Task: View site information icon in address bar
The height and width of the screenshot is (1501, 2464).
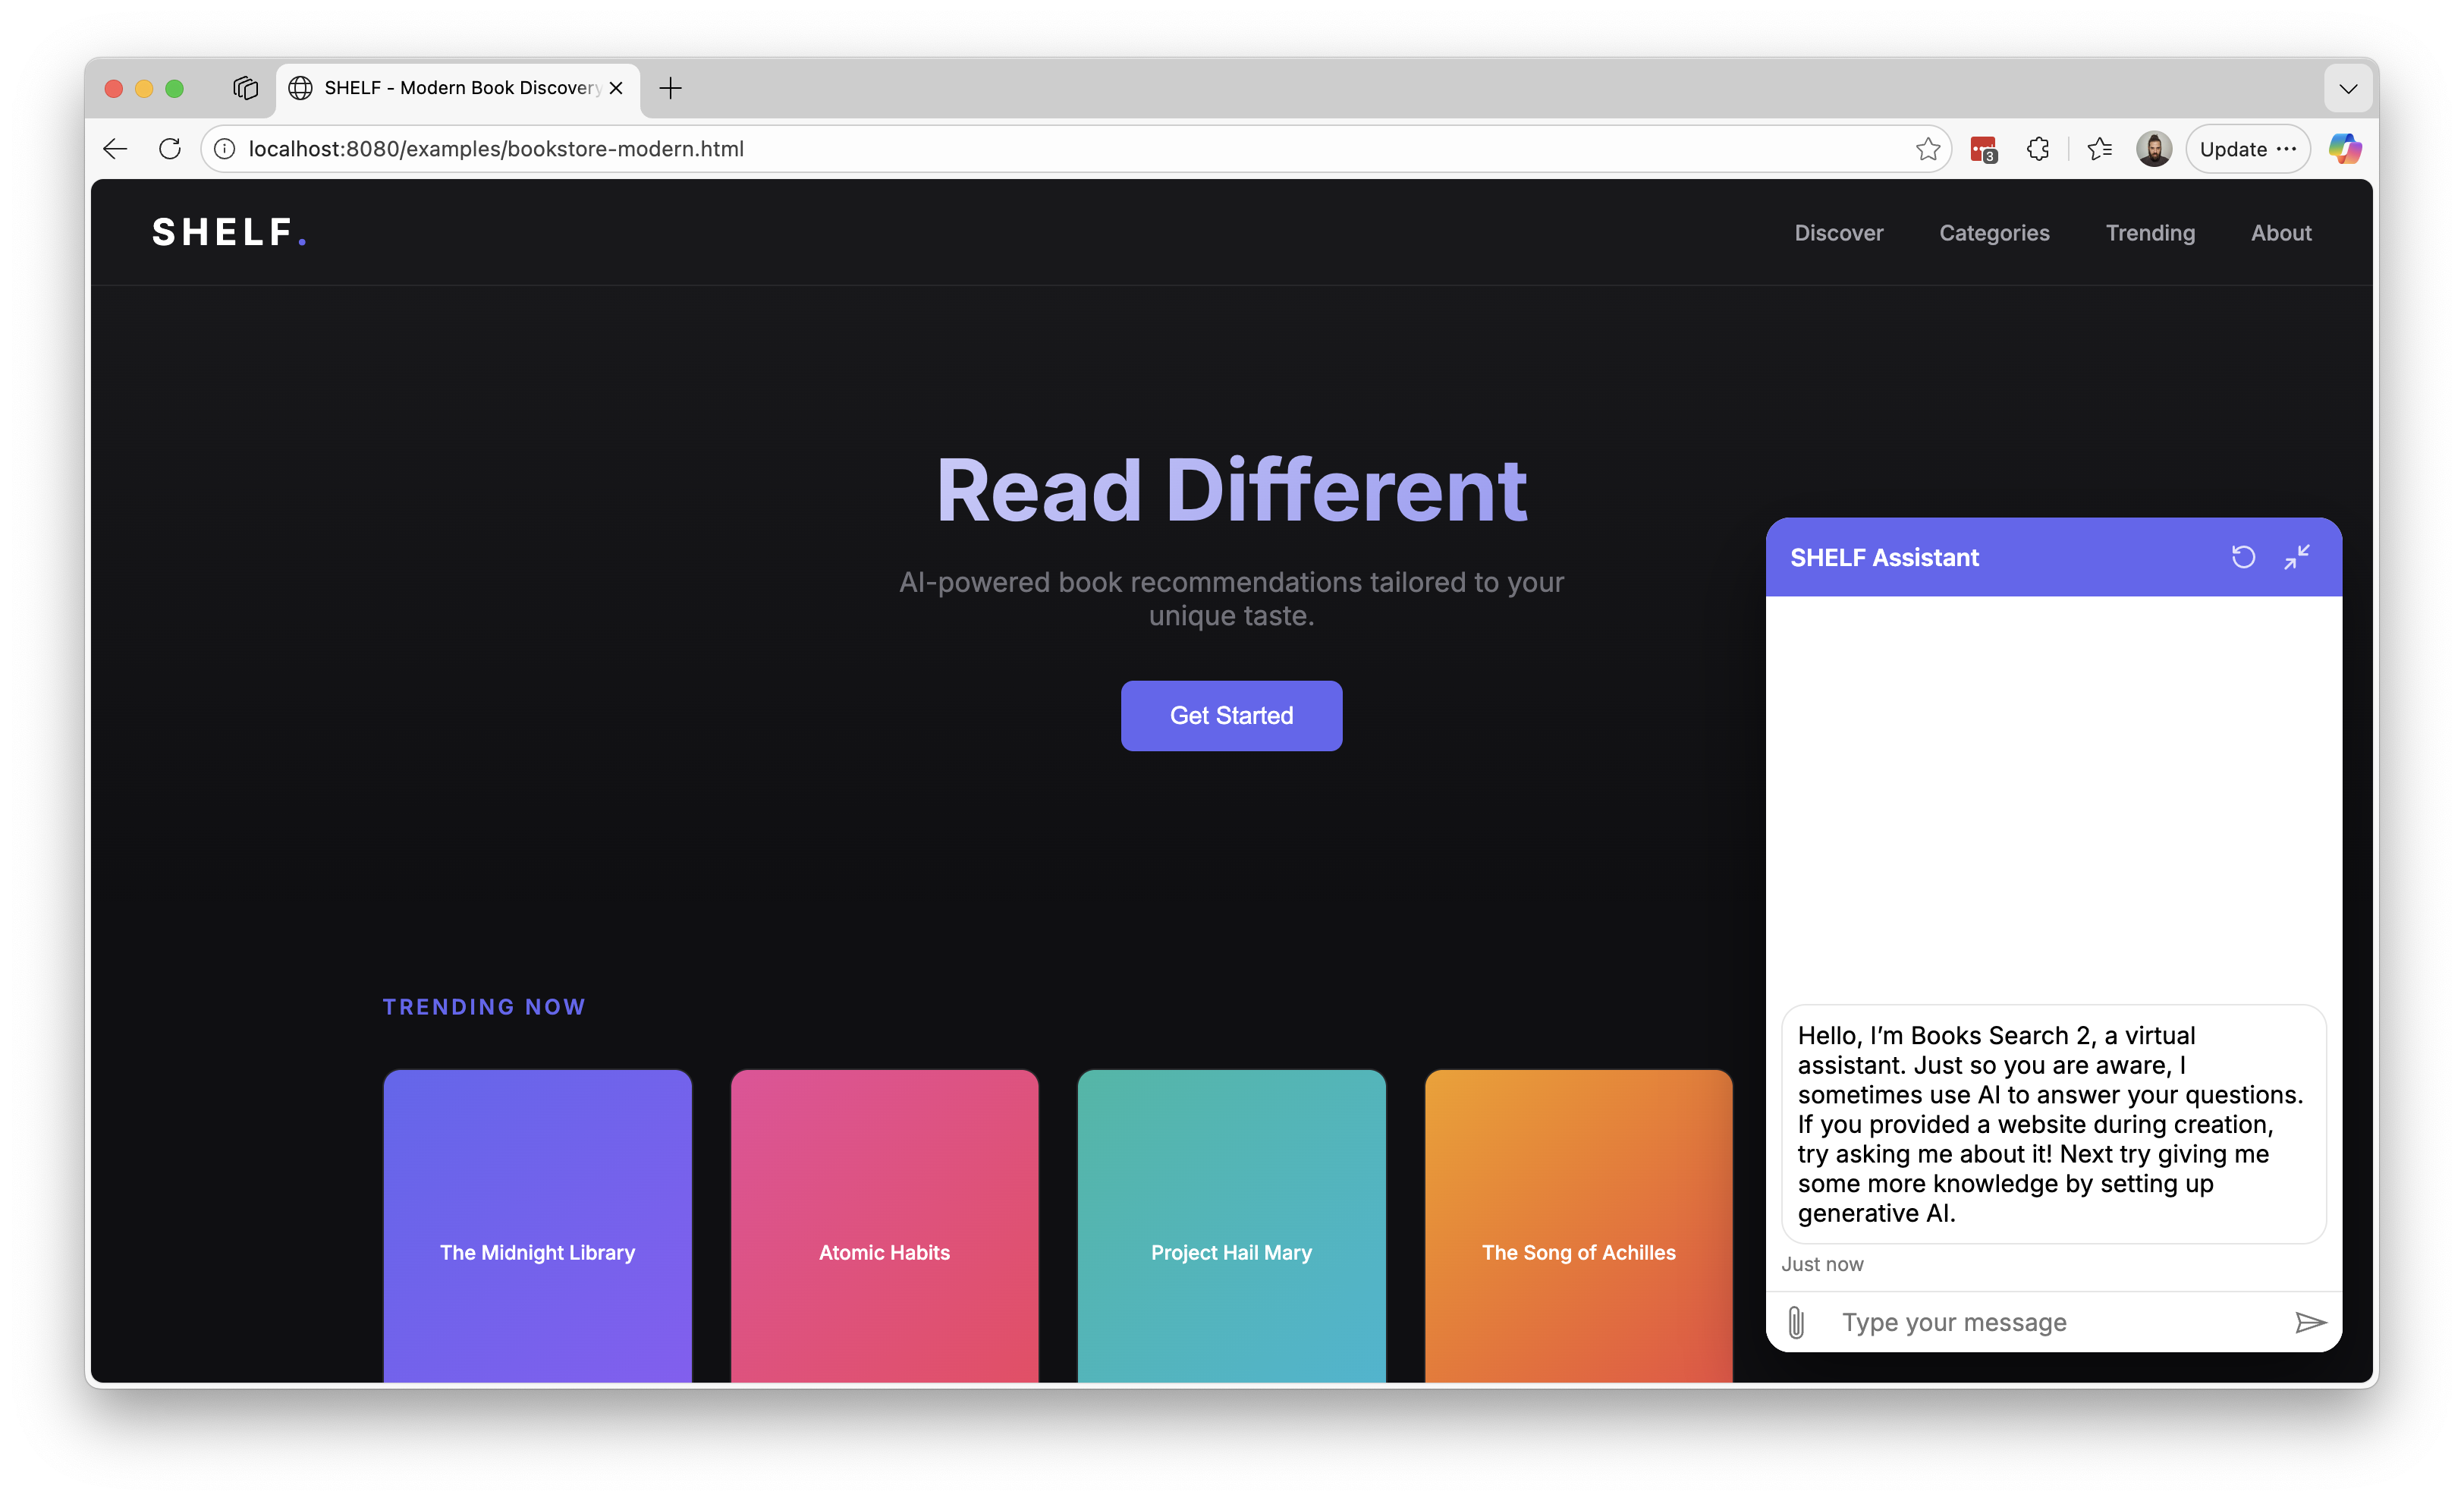Action: click(225, 149)
